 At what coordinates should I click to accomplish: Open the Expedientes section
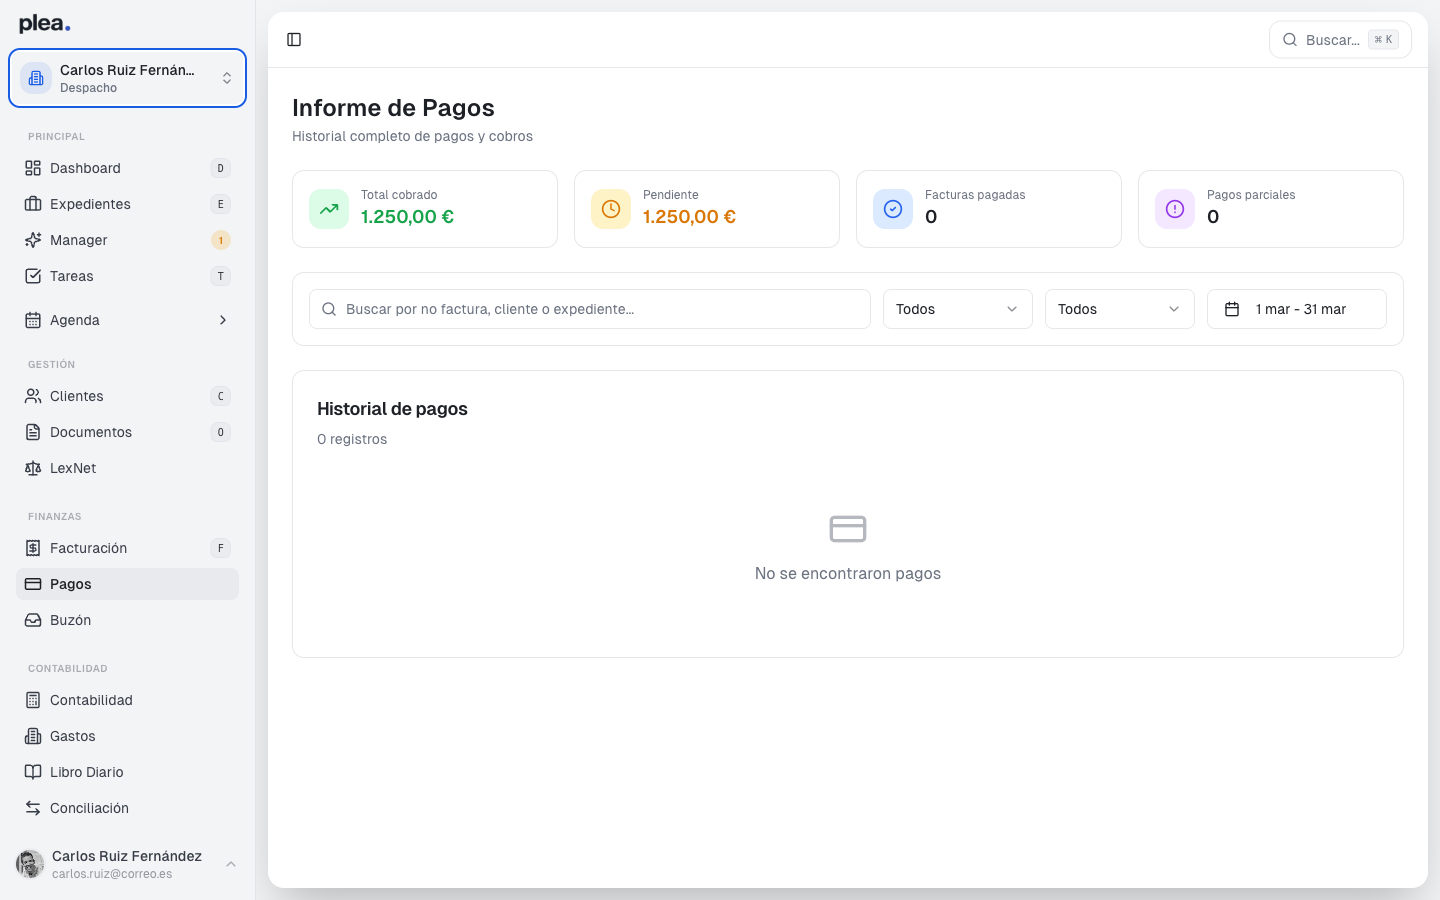(89, 204)
